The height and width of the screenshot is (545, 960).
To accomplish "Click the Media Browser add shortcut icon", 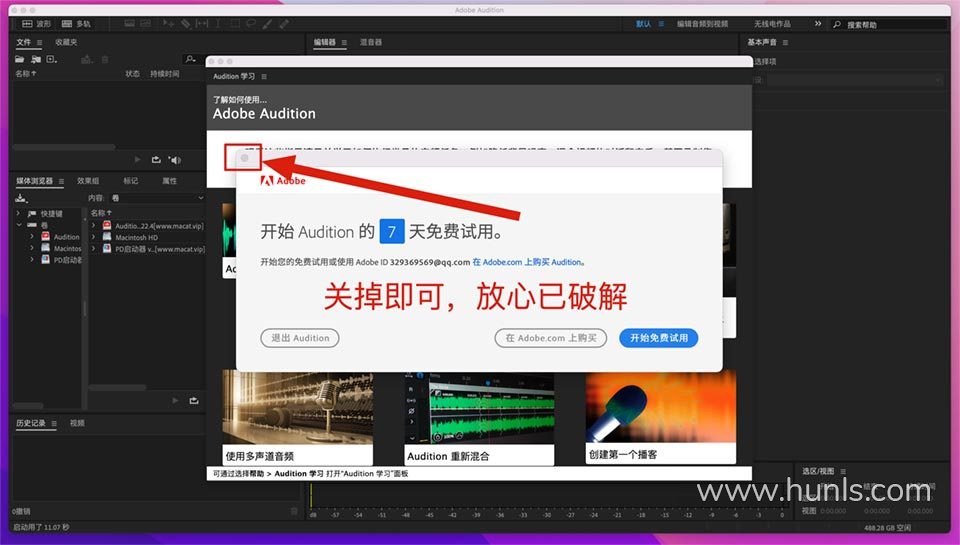I will pos(21,198).
